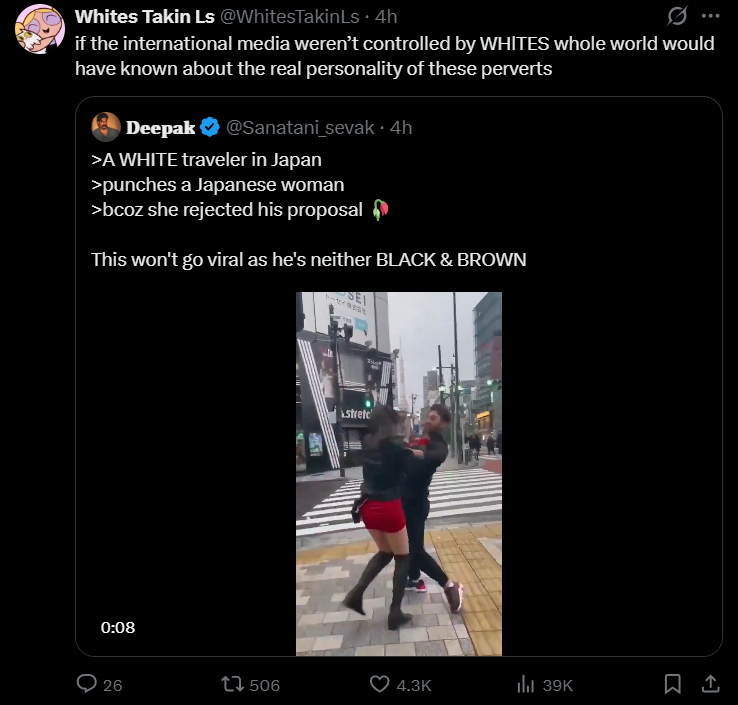Click the share upload icon
Screen dimensions: 738x705
711,684
